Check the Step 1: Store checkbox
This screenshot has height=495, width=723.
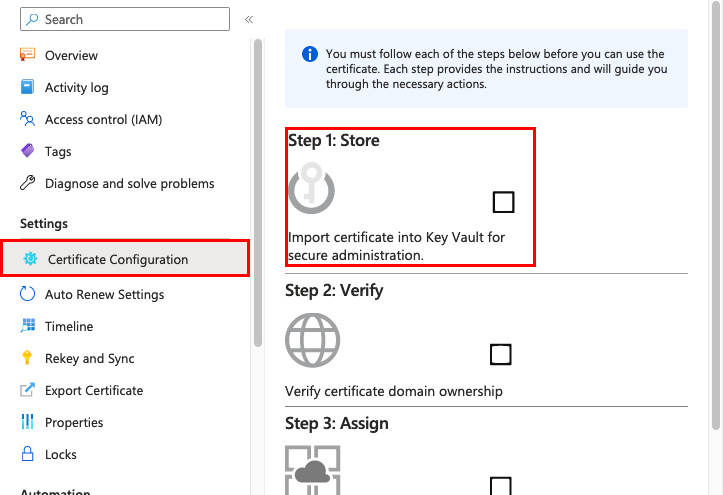pyautogui.click(x=504, y=202)
